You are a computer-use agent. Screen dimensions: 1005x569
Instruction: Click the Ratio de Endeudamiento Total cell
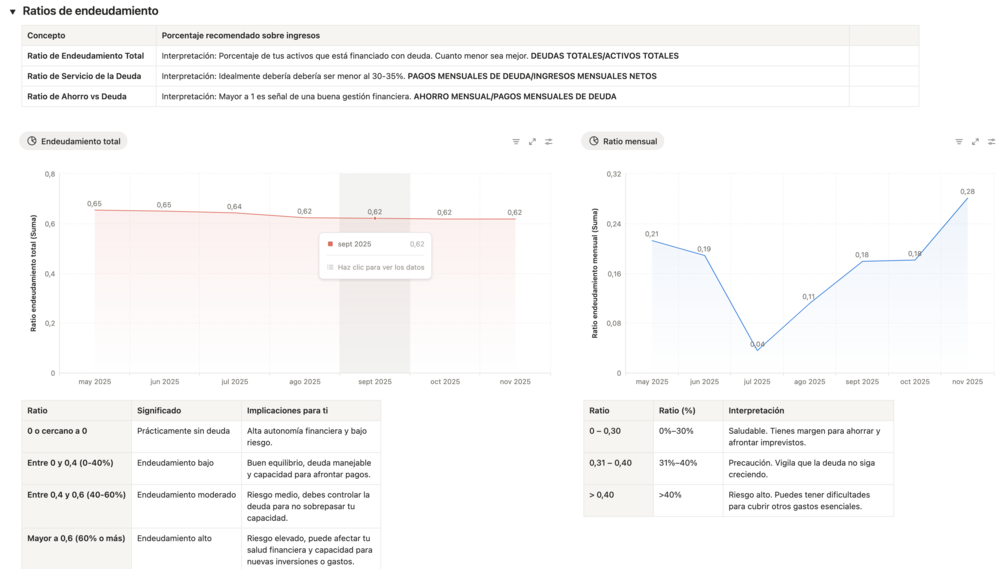tap(86, 56)
